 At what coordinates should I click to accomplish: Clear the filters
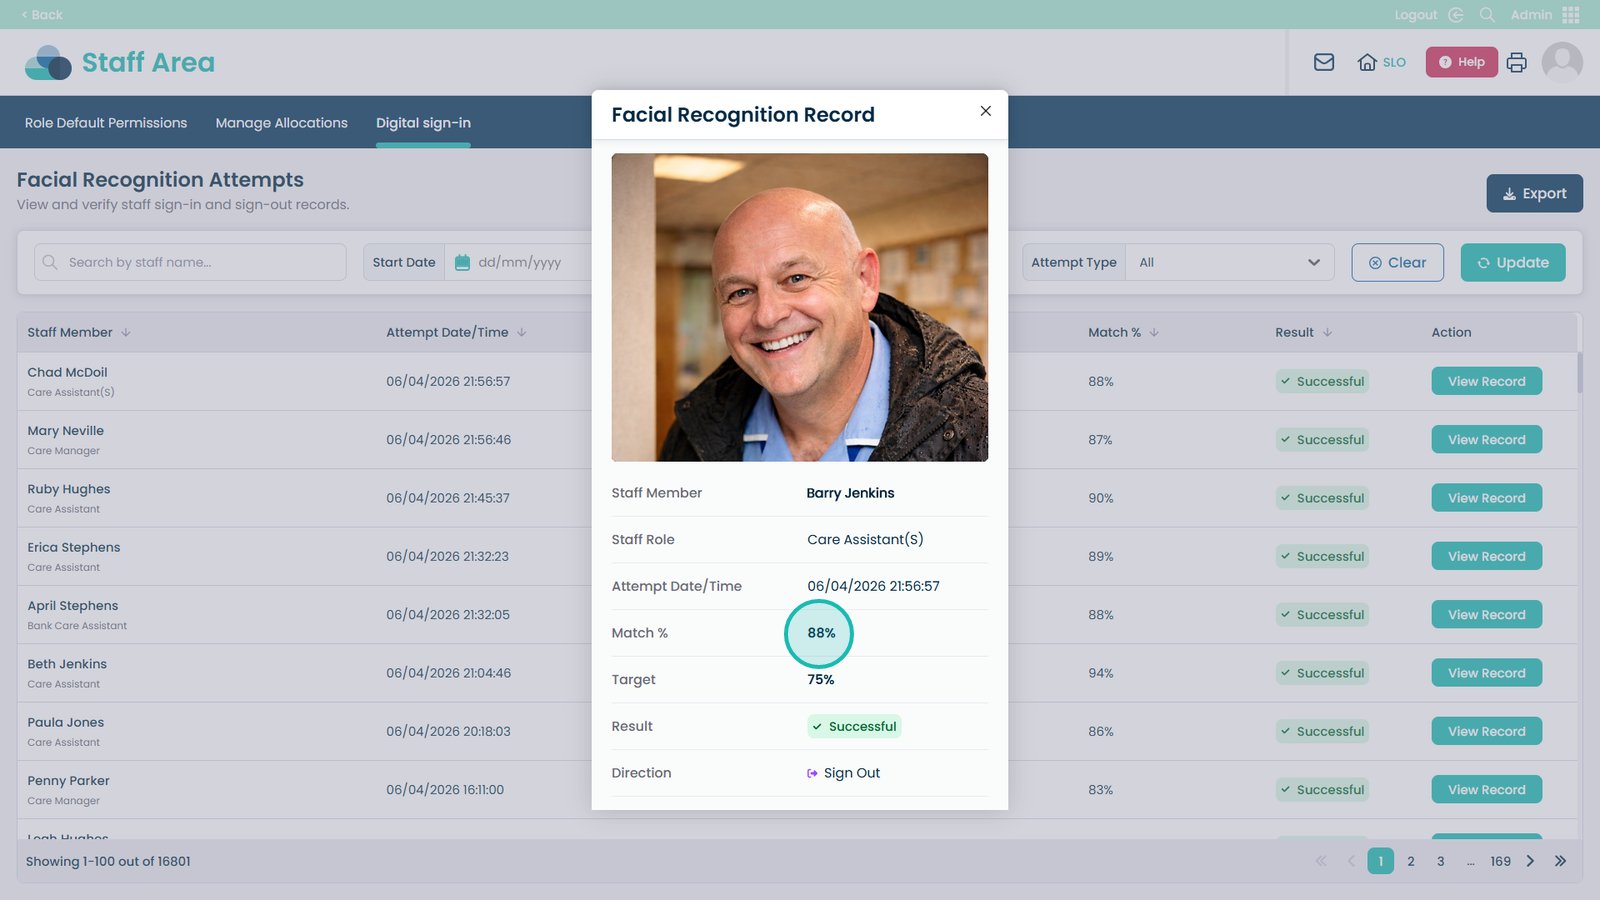(1397, 262)
